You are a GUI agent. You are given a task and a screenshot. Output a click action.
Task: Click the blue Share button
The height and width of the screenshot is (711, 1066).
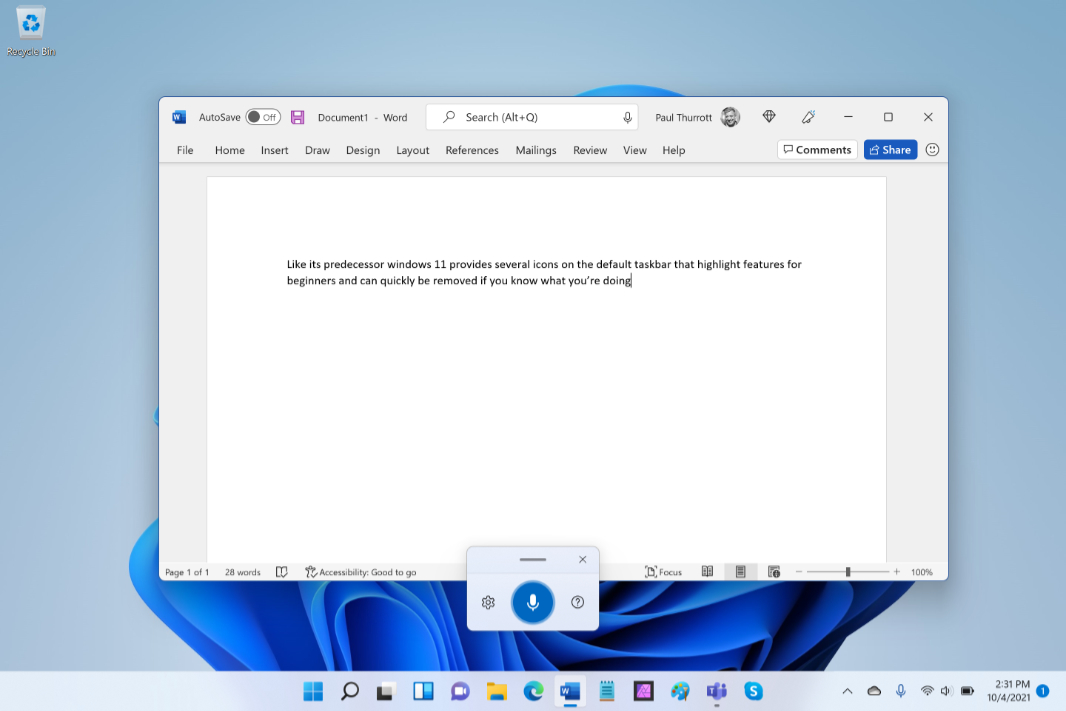pyautogui.click(x=890, y=149)
